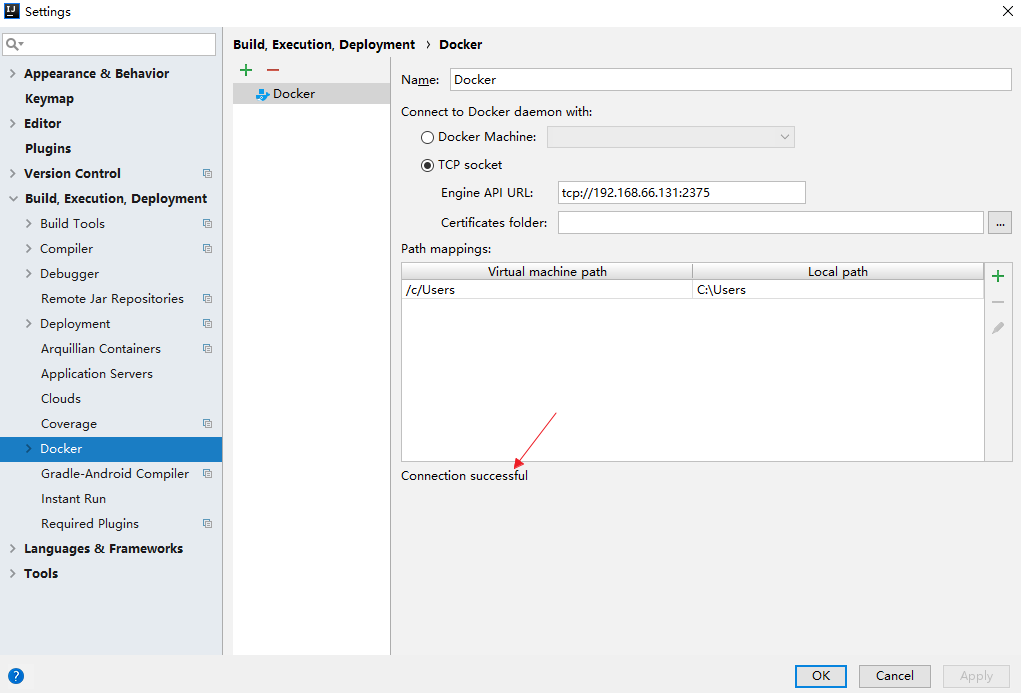Select the C:\Users local path cell

(838, 290)
